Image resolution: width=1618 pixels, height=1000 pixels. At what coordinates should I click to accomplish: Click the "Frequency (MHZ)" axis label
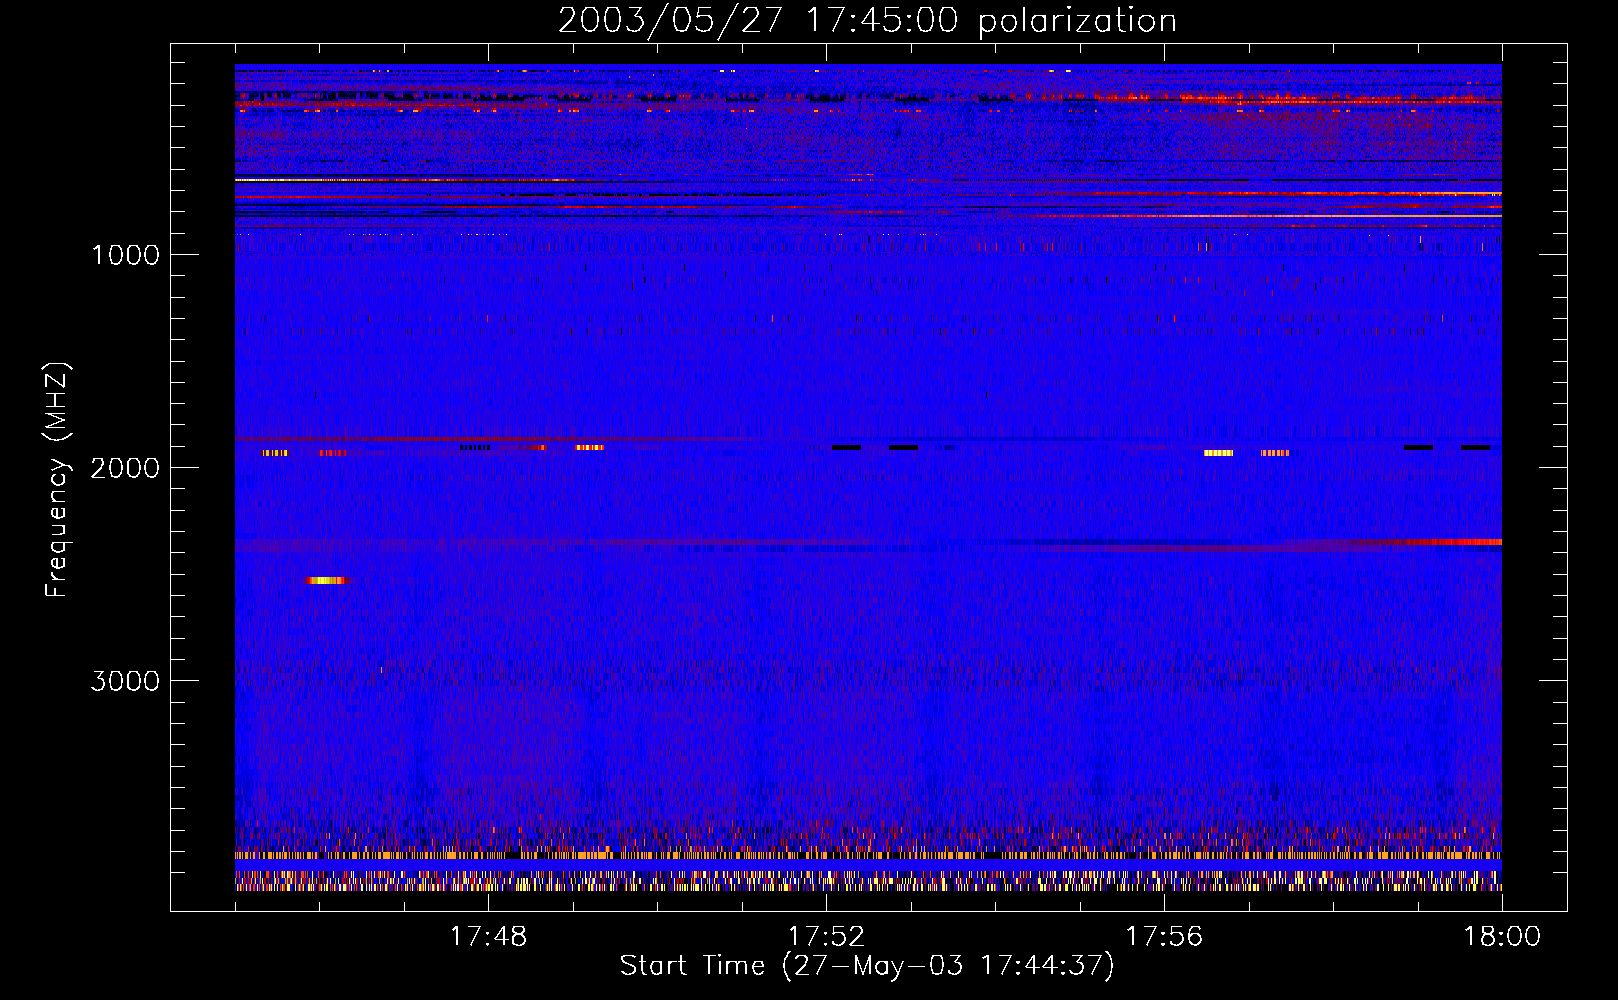tap(57, 479)
